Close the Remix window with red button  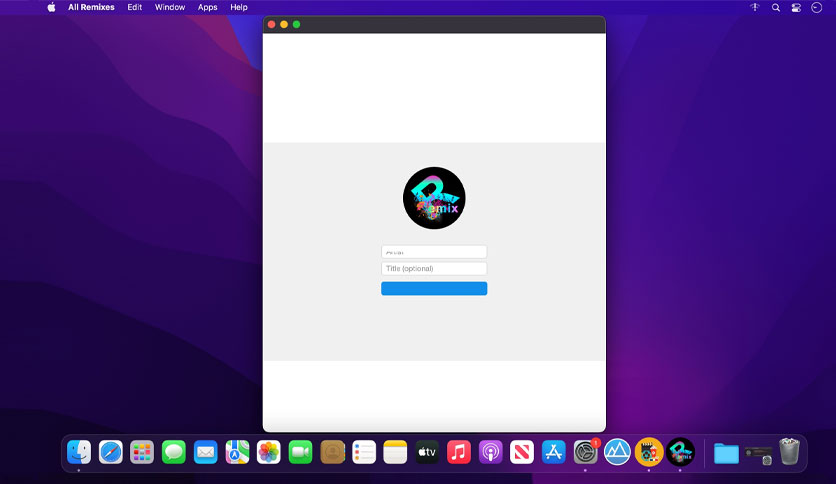(271, 25)
